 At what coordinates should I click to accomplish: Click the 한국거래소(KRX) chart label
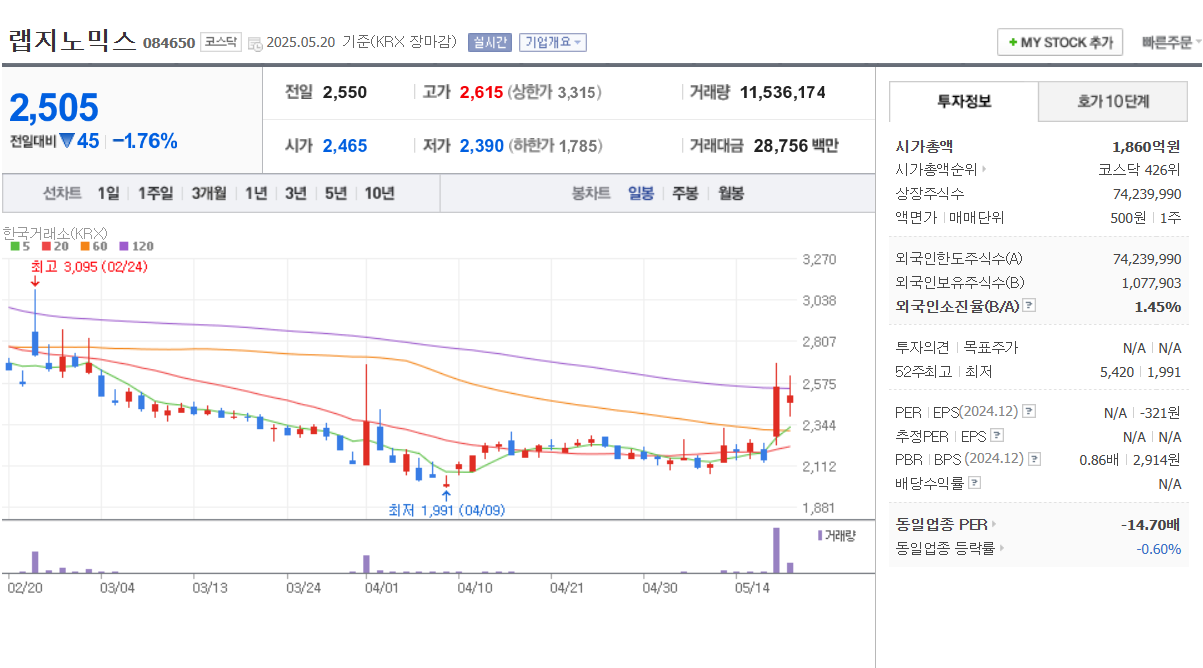click(x=55, y=232)
